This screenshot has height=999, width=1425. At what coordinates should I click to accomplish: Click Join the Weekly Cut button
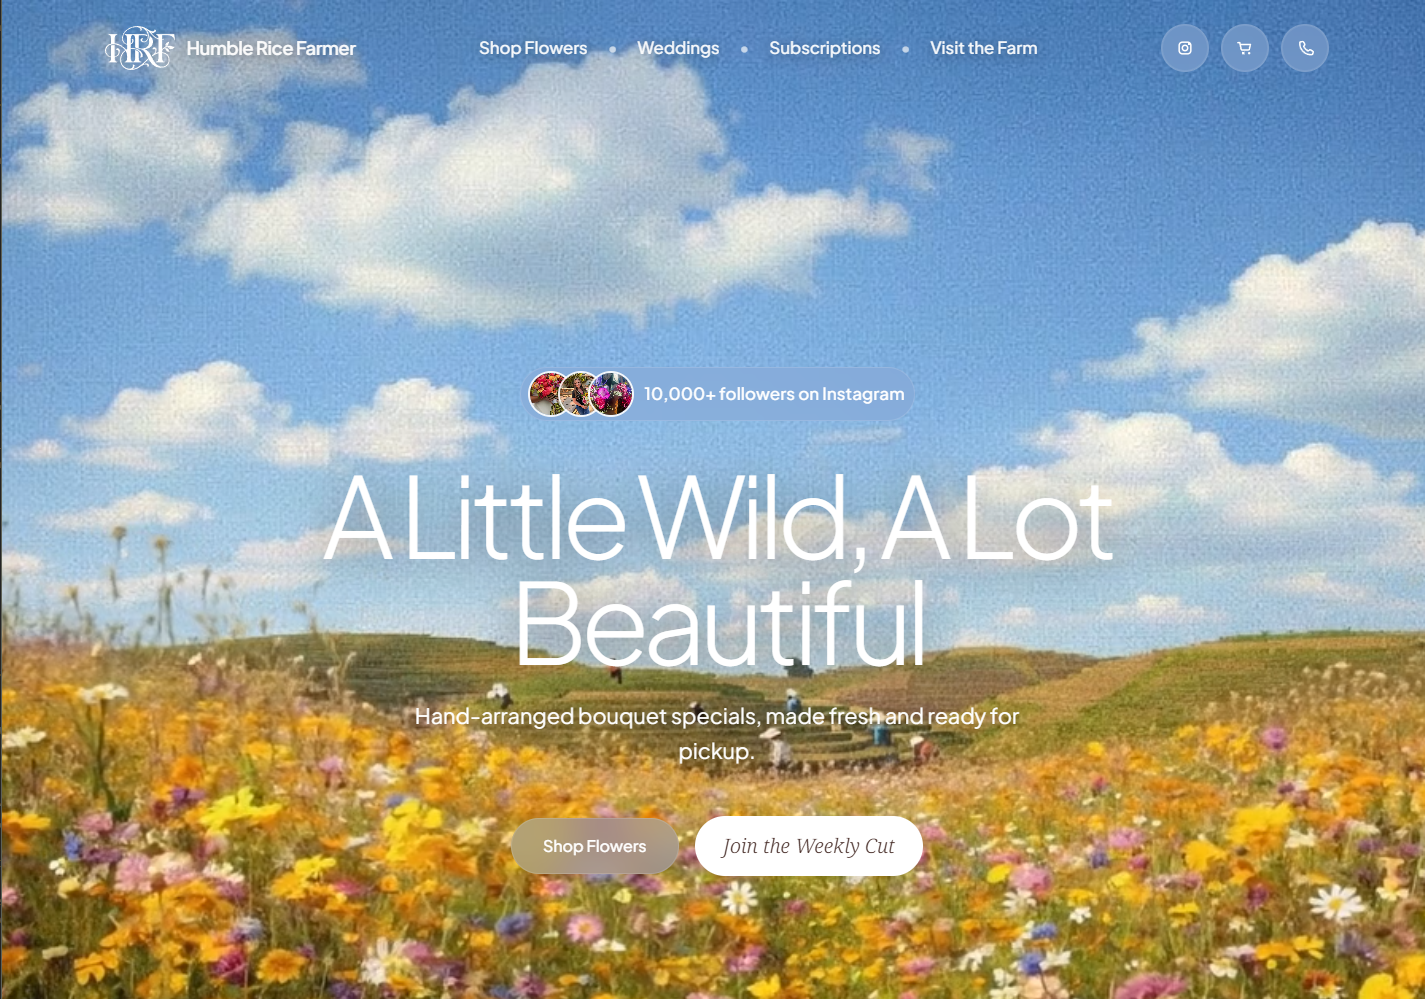pyautogui.click(x=809, y=846)
